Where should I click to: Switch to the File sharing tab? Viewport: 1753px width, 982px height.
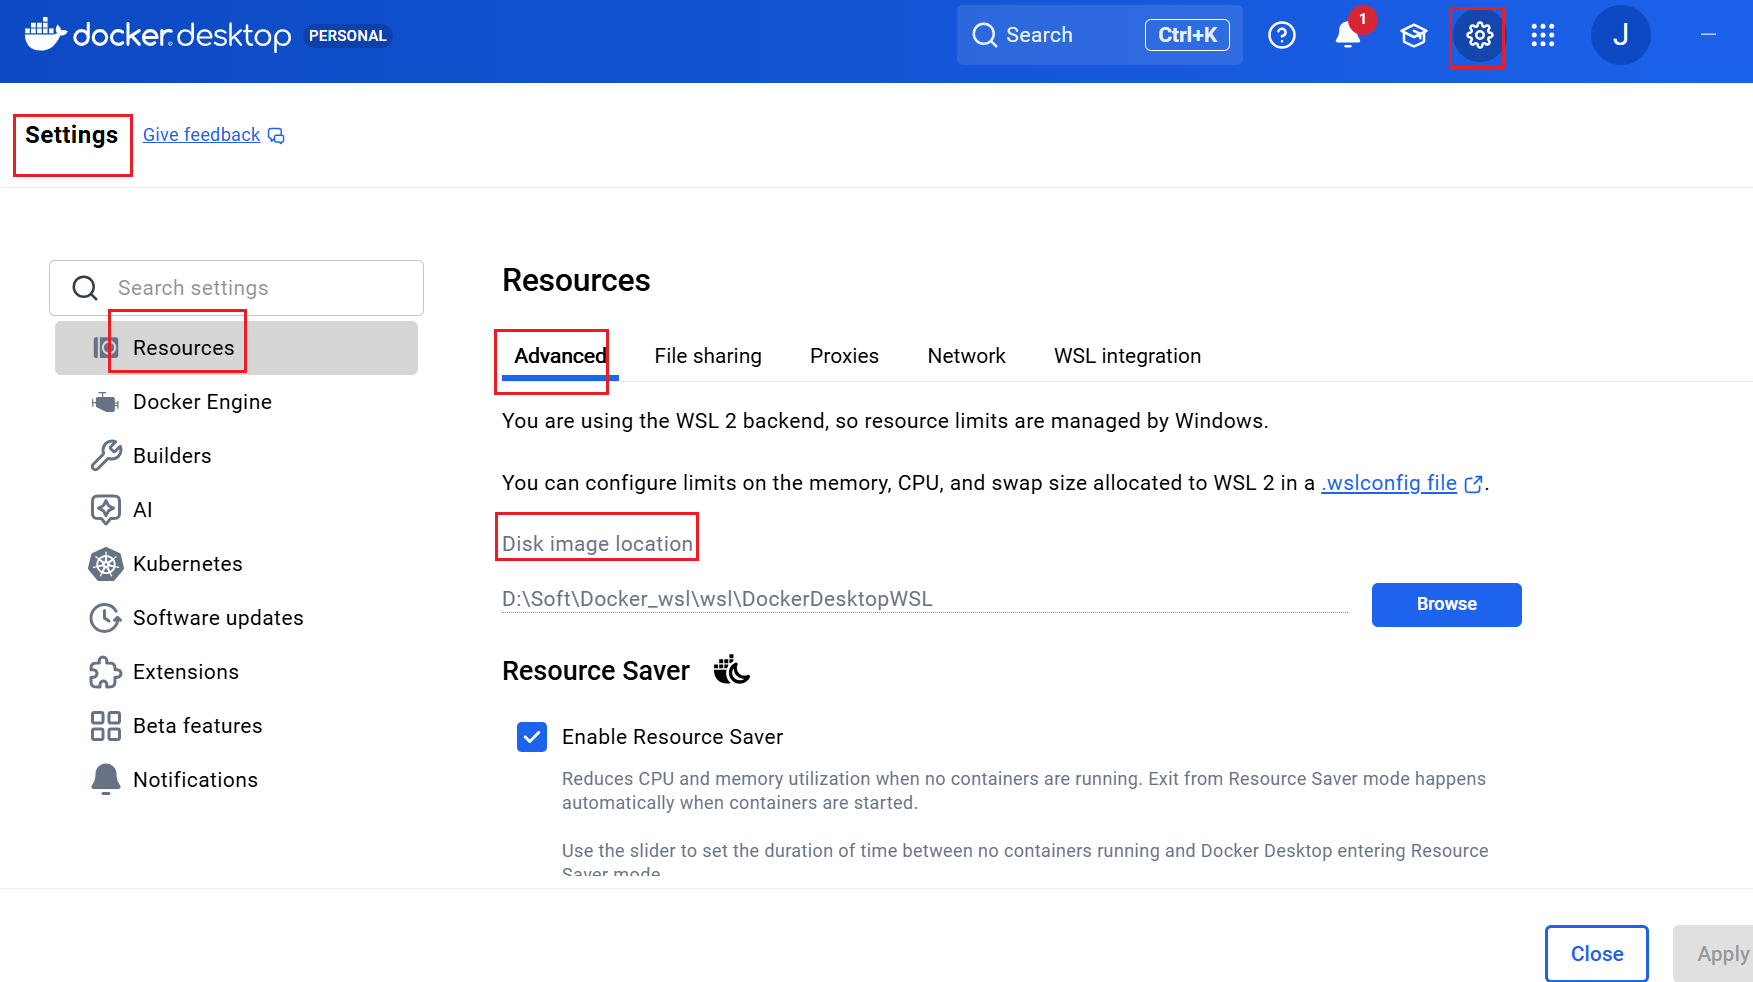click(x=708, y=356)
